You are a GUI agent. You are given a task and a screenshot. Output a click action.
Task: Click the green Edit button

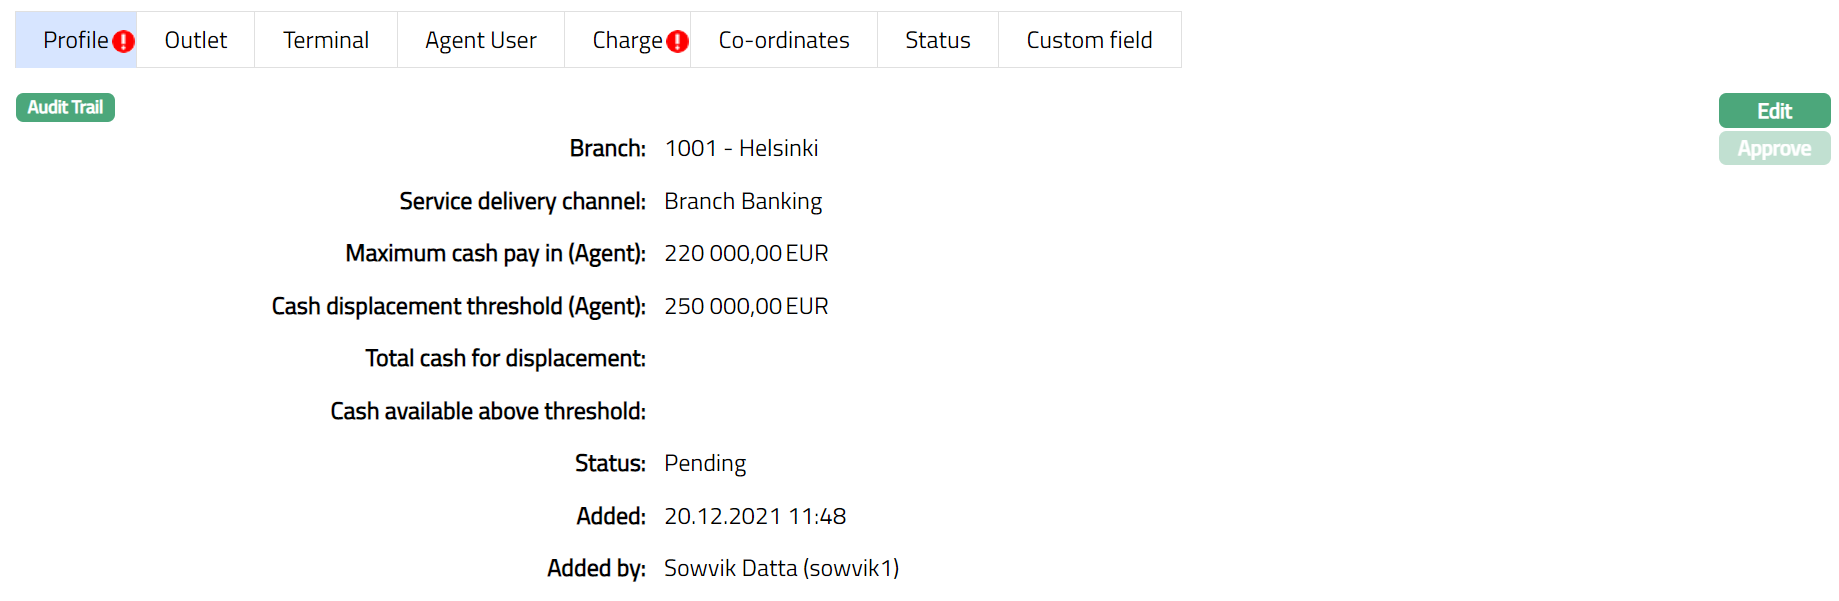point(1774,111)
